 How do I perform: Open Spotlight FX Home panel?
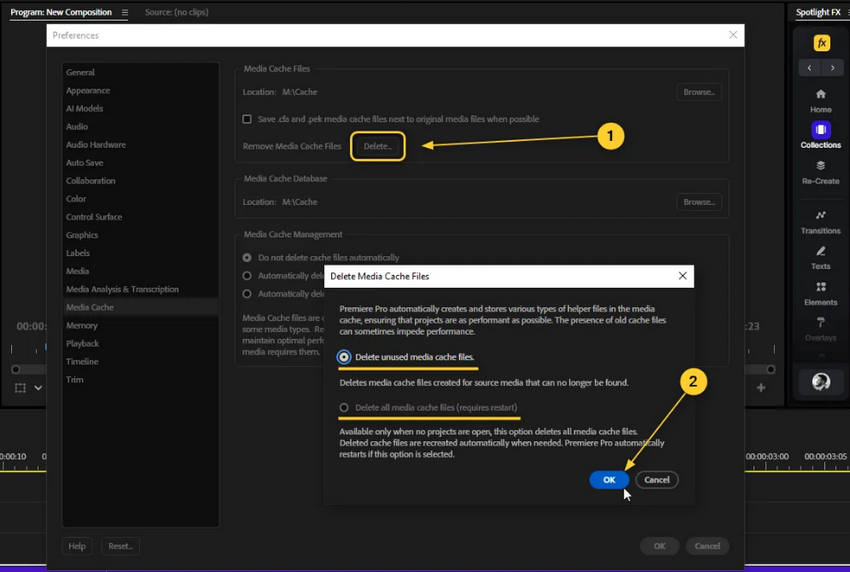tap(820, 101)
